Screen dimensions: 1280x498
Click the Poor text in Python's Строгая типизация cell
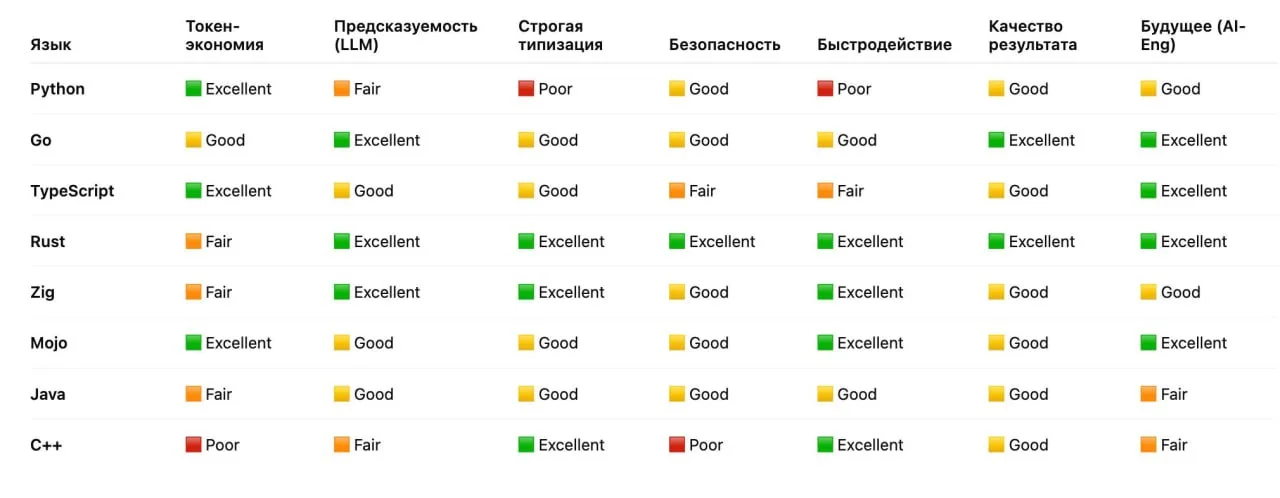(x=555, y=89)
